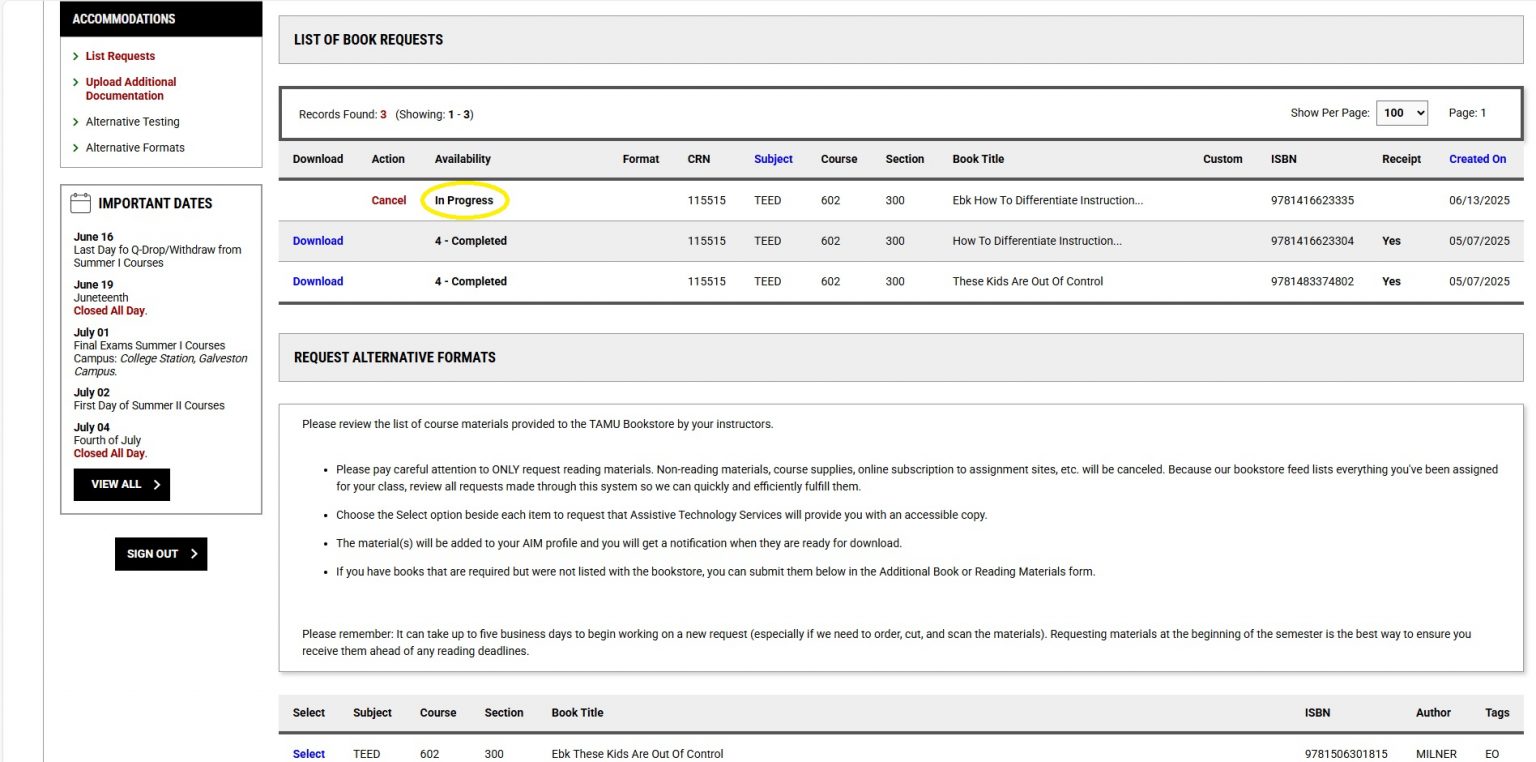
Task: Click VIEW ALL under Important Dates
Action: (x=120, y=484)
